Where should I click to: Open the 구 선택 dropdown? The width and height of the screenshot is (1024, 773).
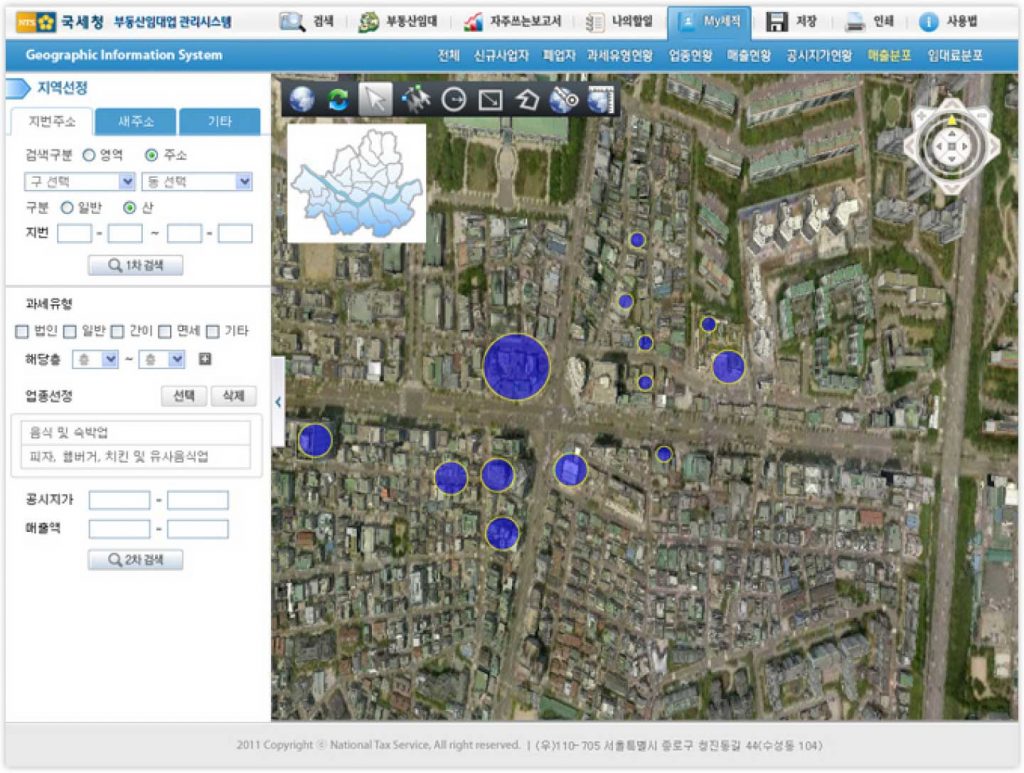pos(79,181)
